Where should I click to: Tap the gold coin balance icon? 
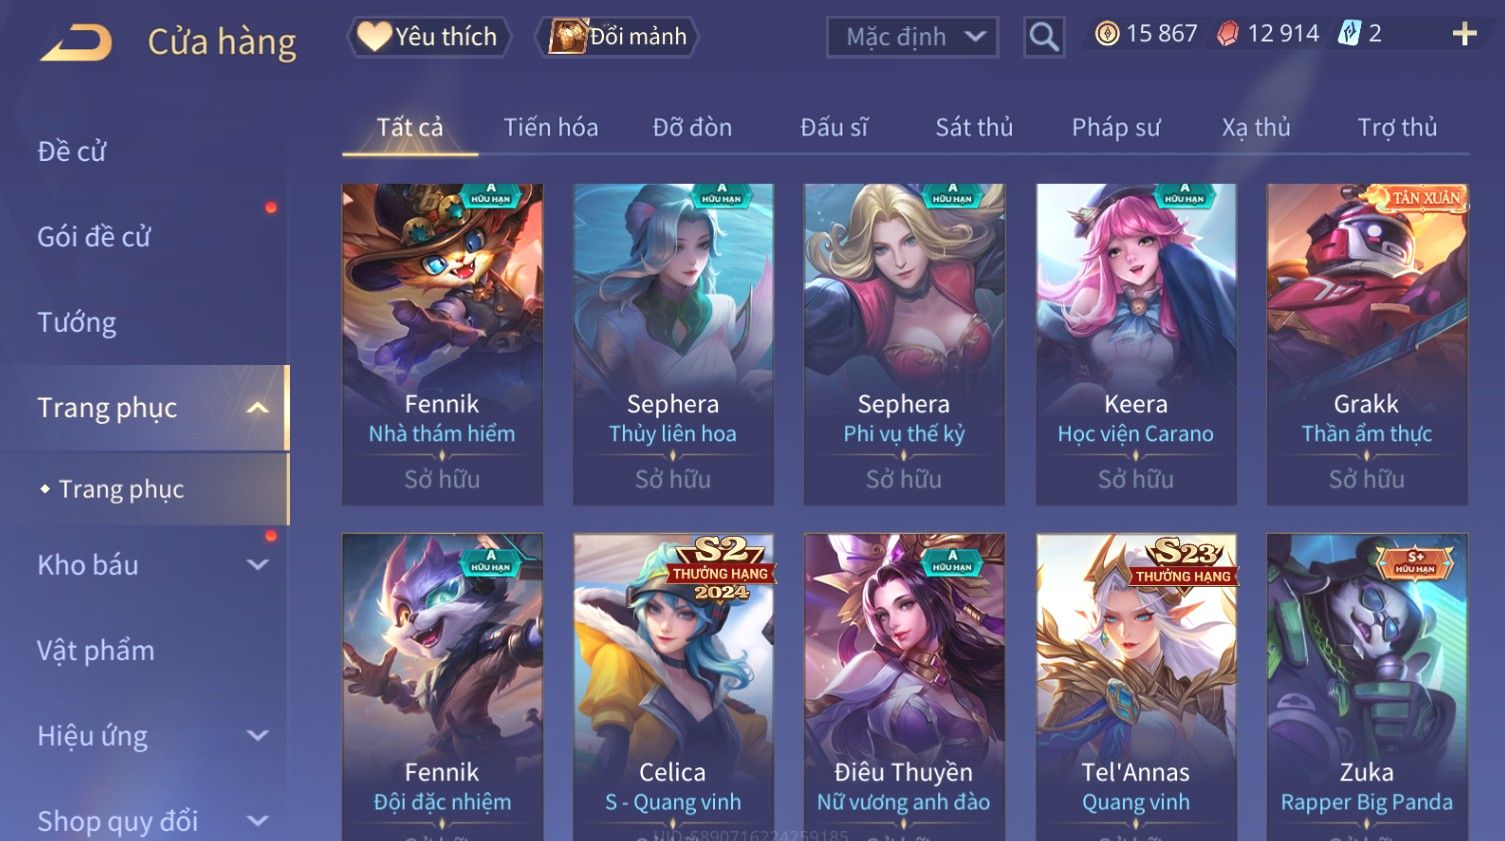click(1106, 34)
